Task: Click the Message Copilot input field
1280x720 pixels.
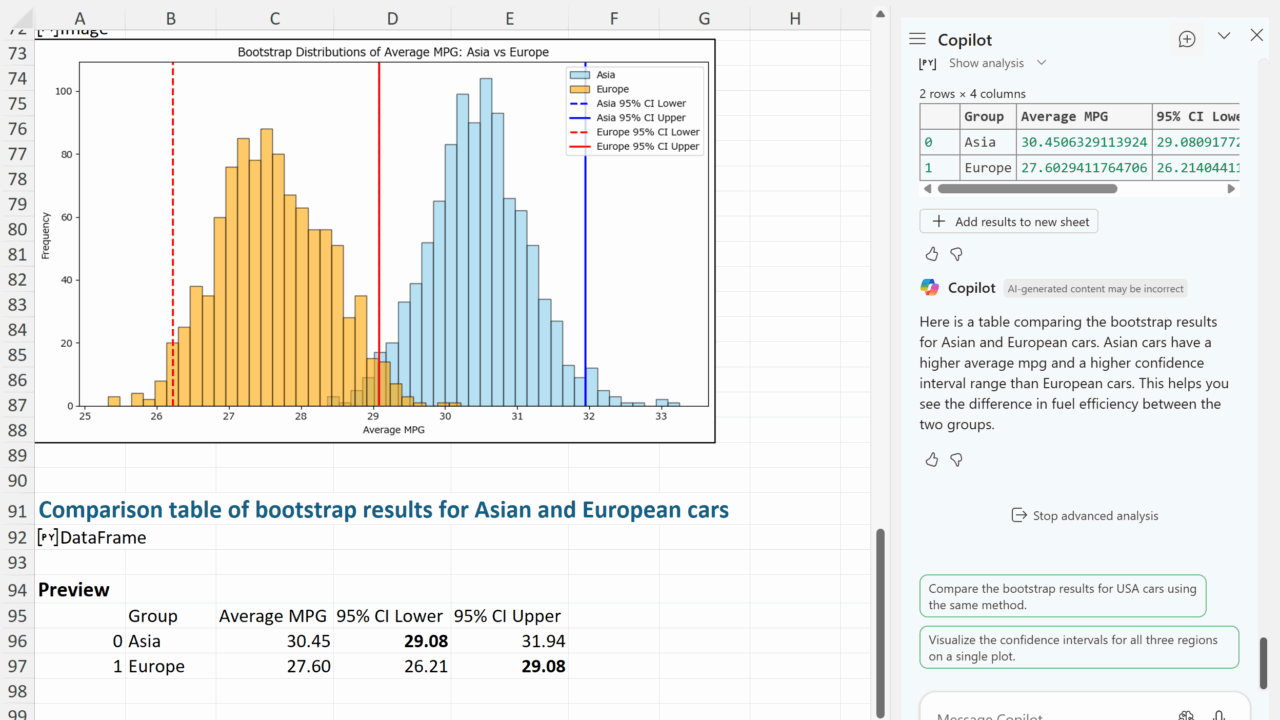Action: pyautogui.click(x=1040, y=714)
